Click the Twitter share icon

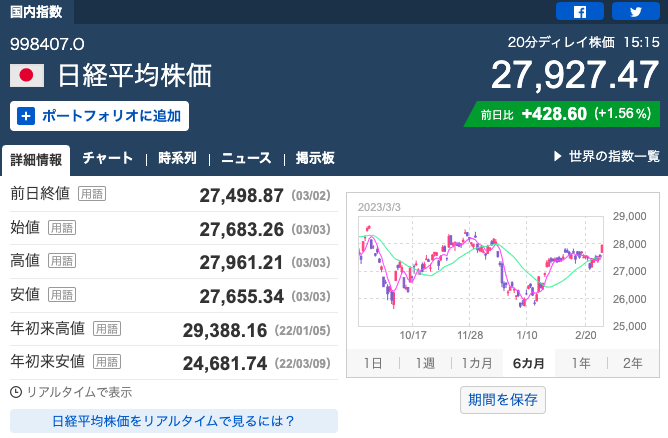[635, 12]
